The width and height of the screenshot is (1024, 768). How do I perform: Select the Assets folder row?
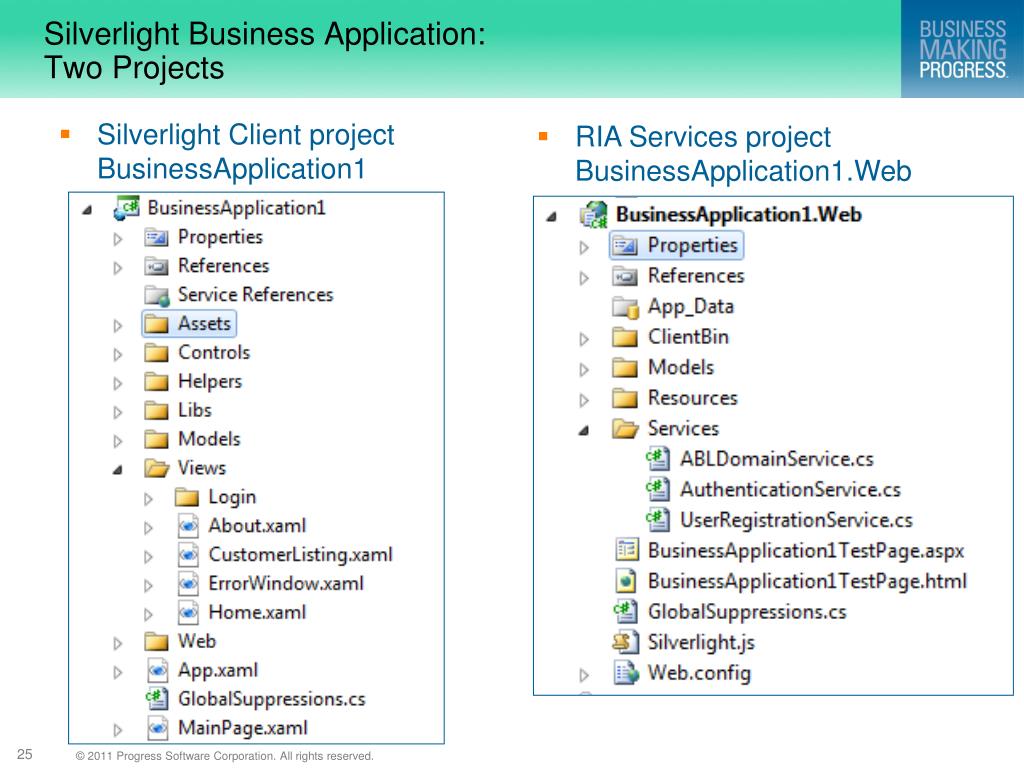(189, 324)
